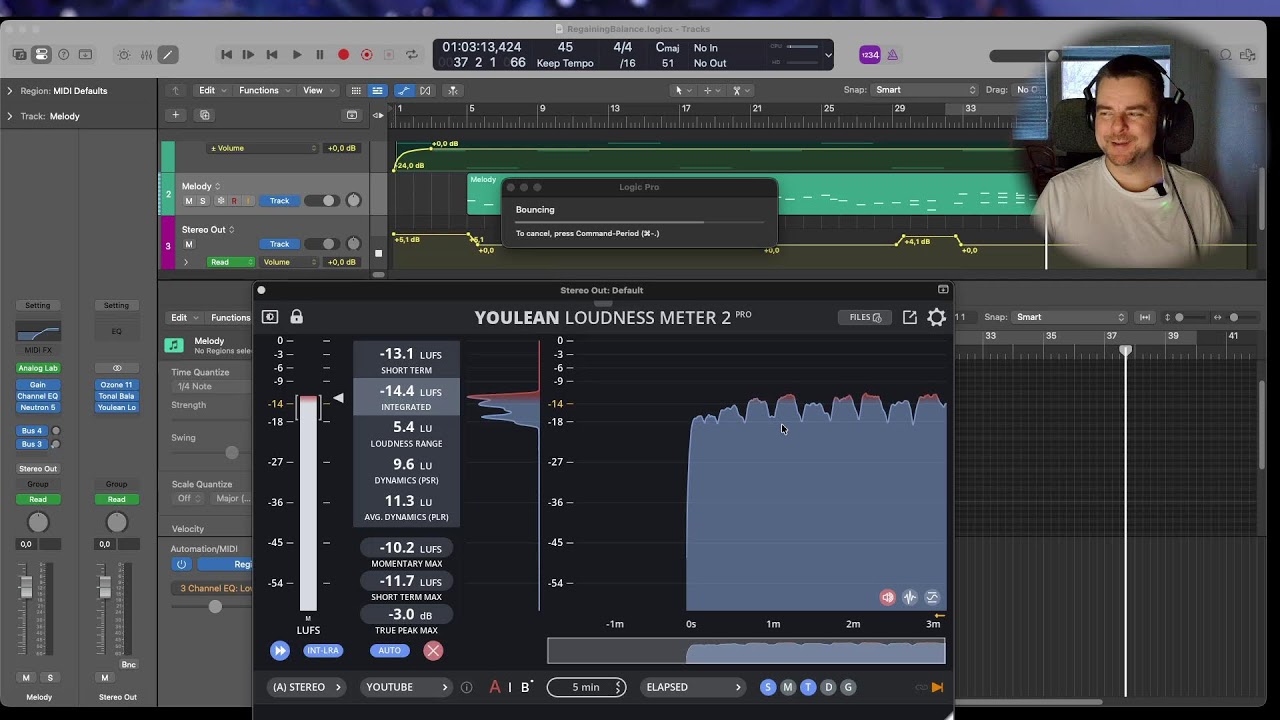Mute the Melody track header
Screen dimensions: 1280x720
pos(188,201)
